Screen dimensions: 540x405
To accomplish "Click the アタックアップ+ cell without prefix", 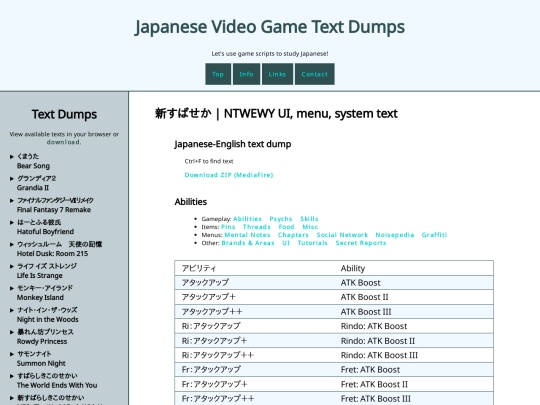I will click(255, 297).
